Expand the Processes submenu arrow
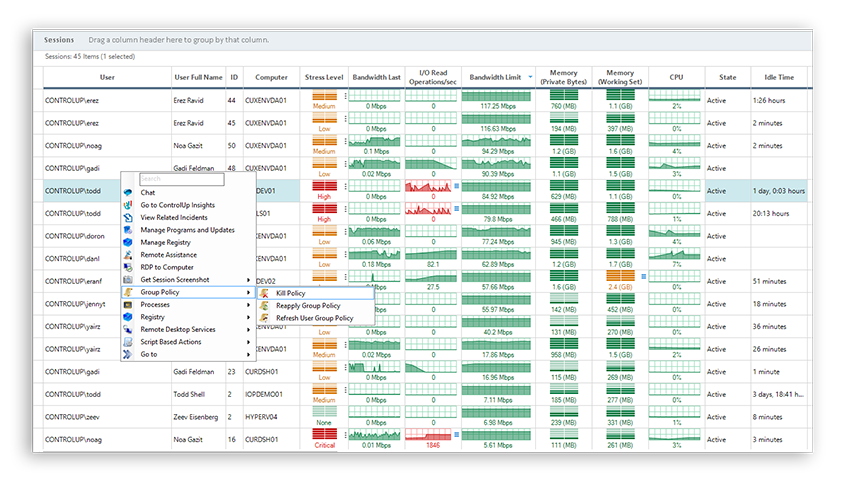The image size is (845, 490). coord(248,305)
